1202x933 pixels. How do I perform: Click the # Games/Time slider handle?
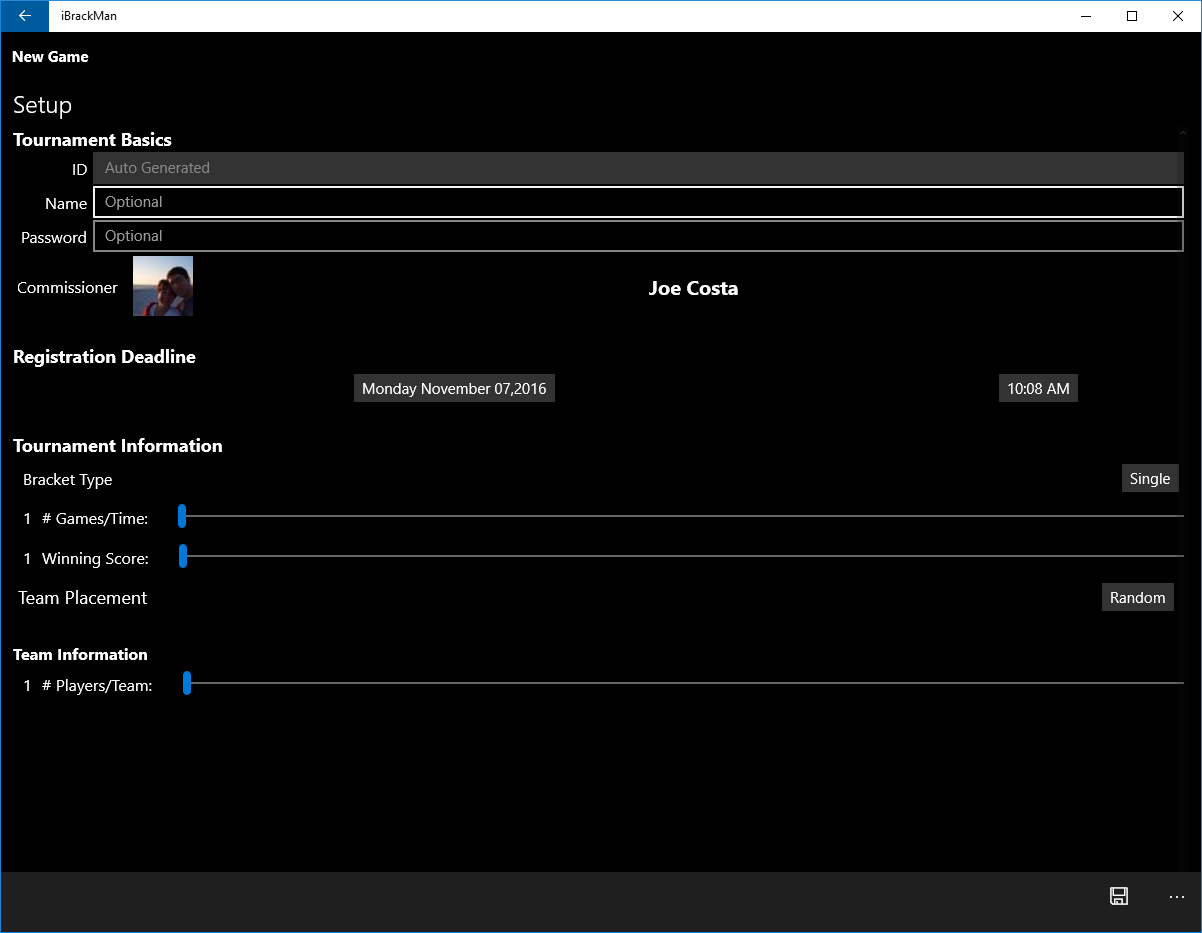click(x=182, y=516)
